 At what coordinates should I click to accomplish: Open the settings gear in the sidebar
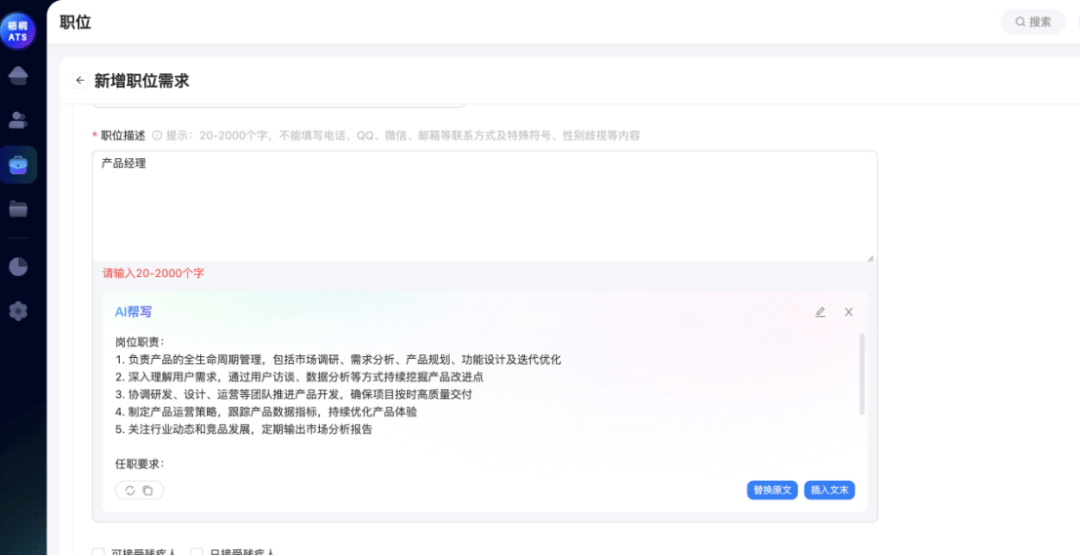tap(18, 311)
